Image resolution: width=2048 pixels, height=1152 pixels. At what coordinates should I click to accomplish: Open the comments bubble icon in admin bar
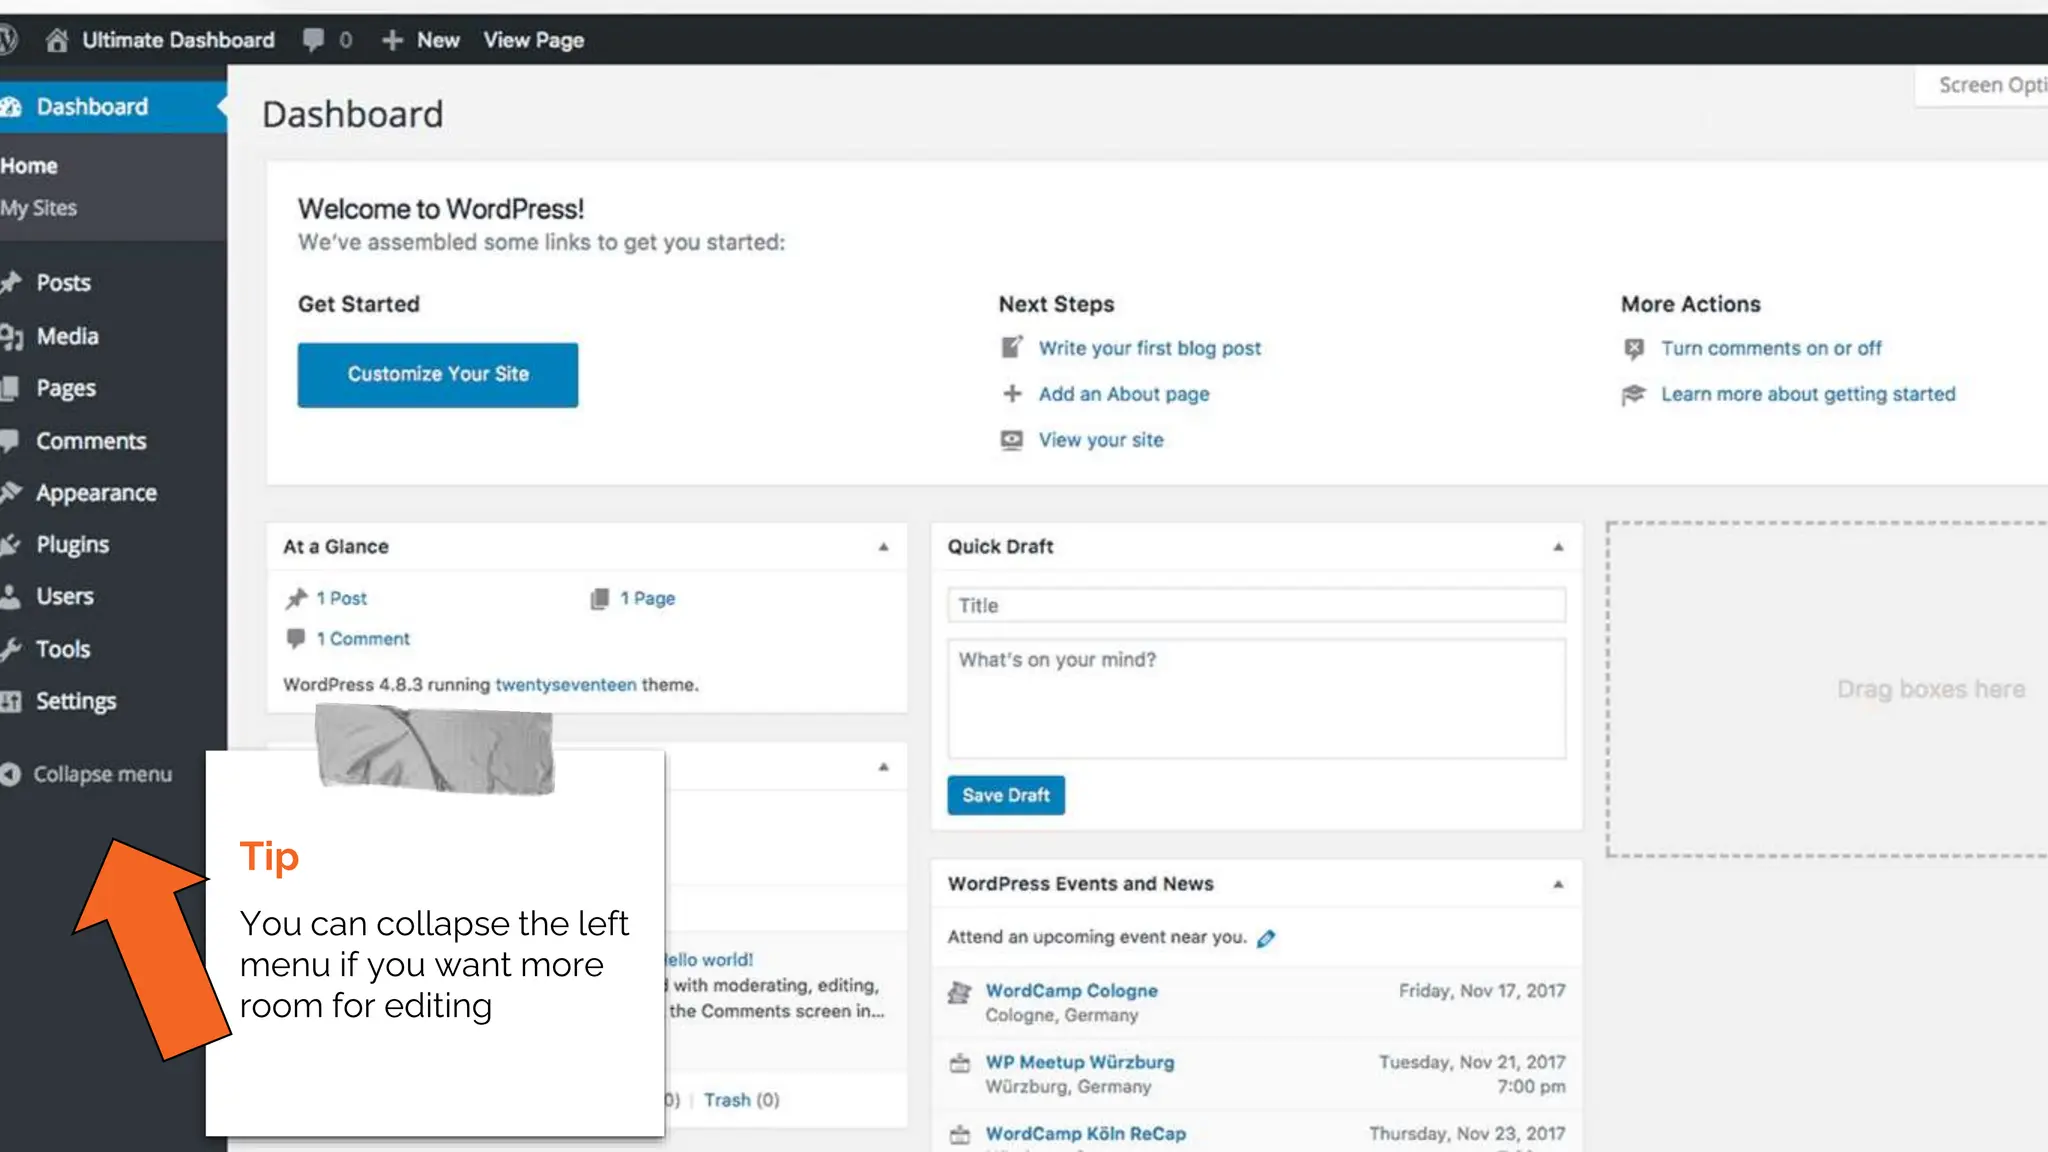click(313, 40)
